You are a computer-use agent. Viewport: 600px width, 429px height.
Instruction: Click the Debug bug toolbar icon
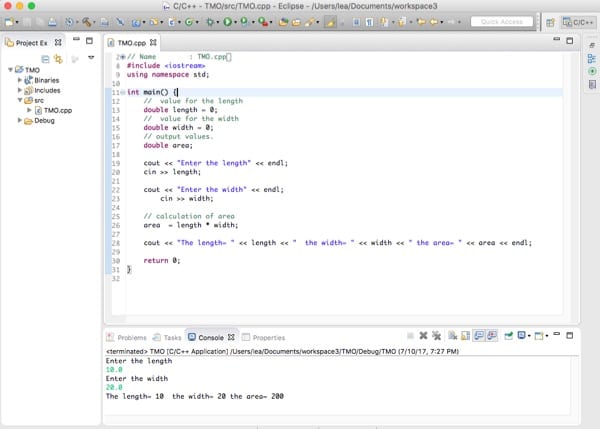coord(210,22)
